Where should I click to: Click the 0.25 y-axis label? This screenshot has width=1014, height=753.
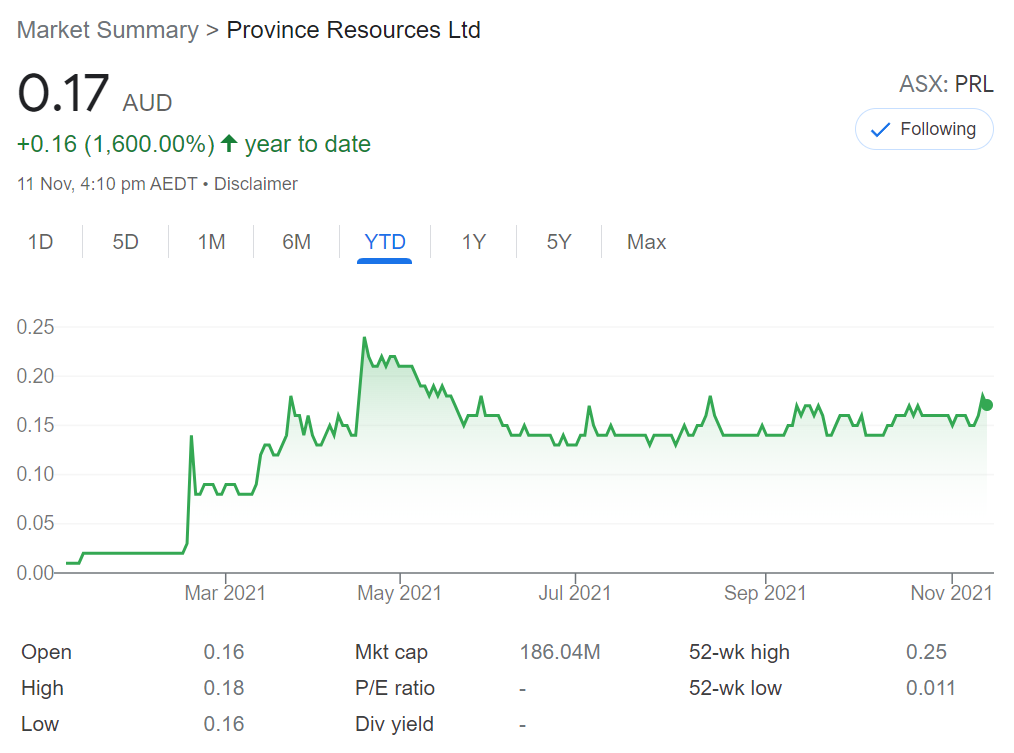coord(36,327)
